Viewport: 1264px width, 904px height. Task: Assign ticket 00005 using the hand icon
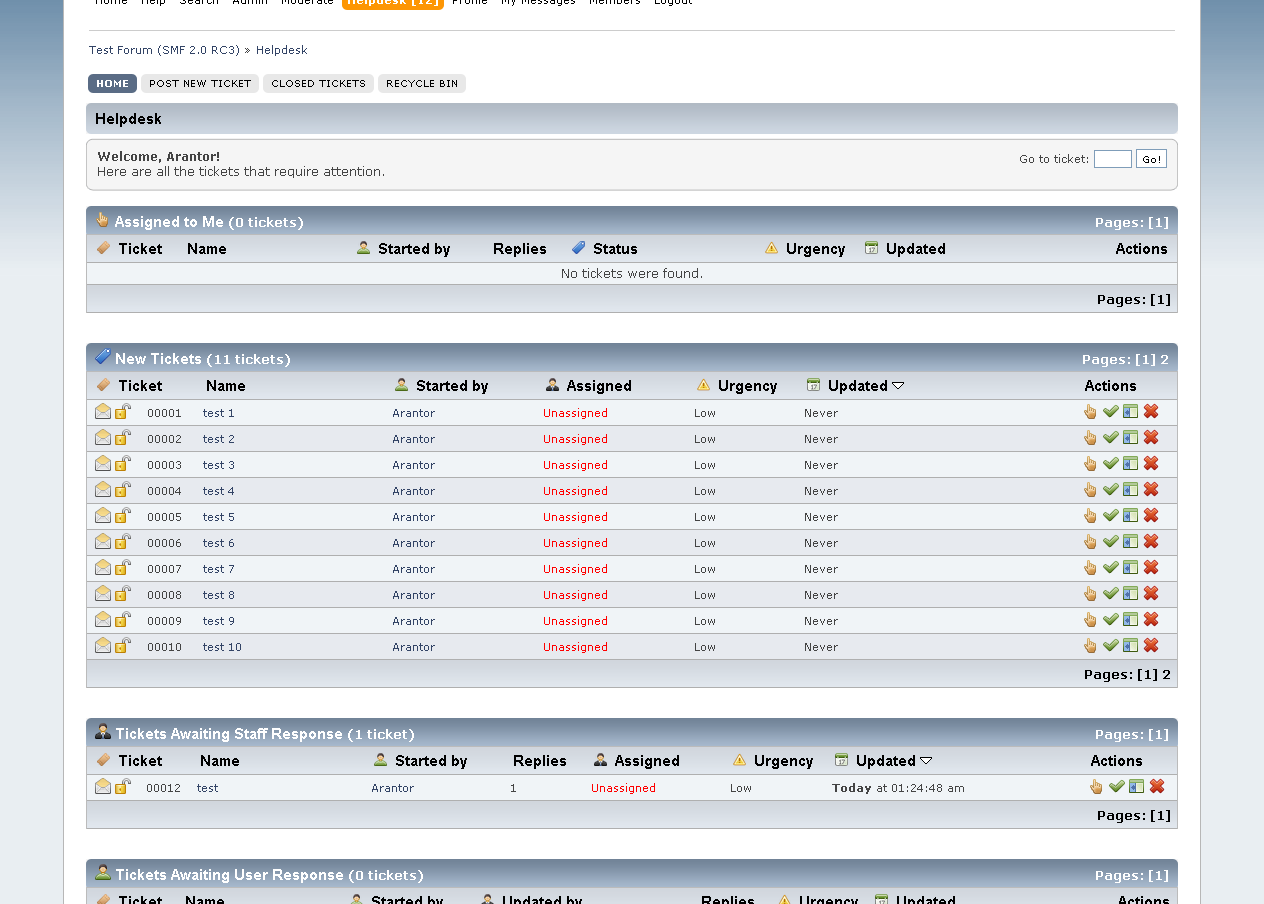pyautogui.click(x=1090, y=516)
